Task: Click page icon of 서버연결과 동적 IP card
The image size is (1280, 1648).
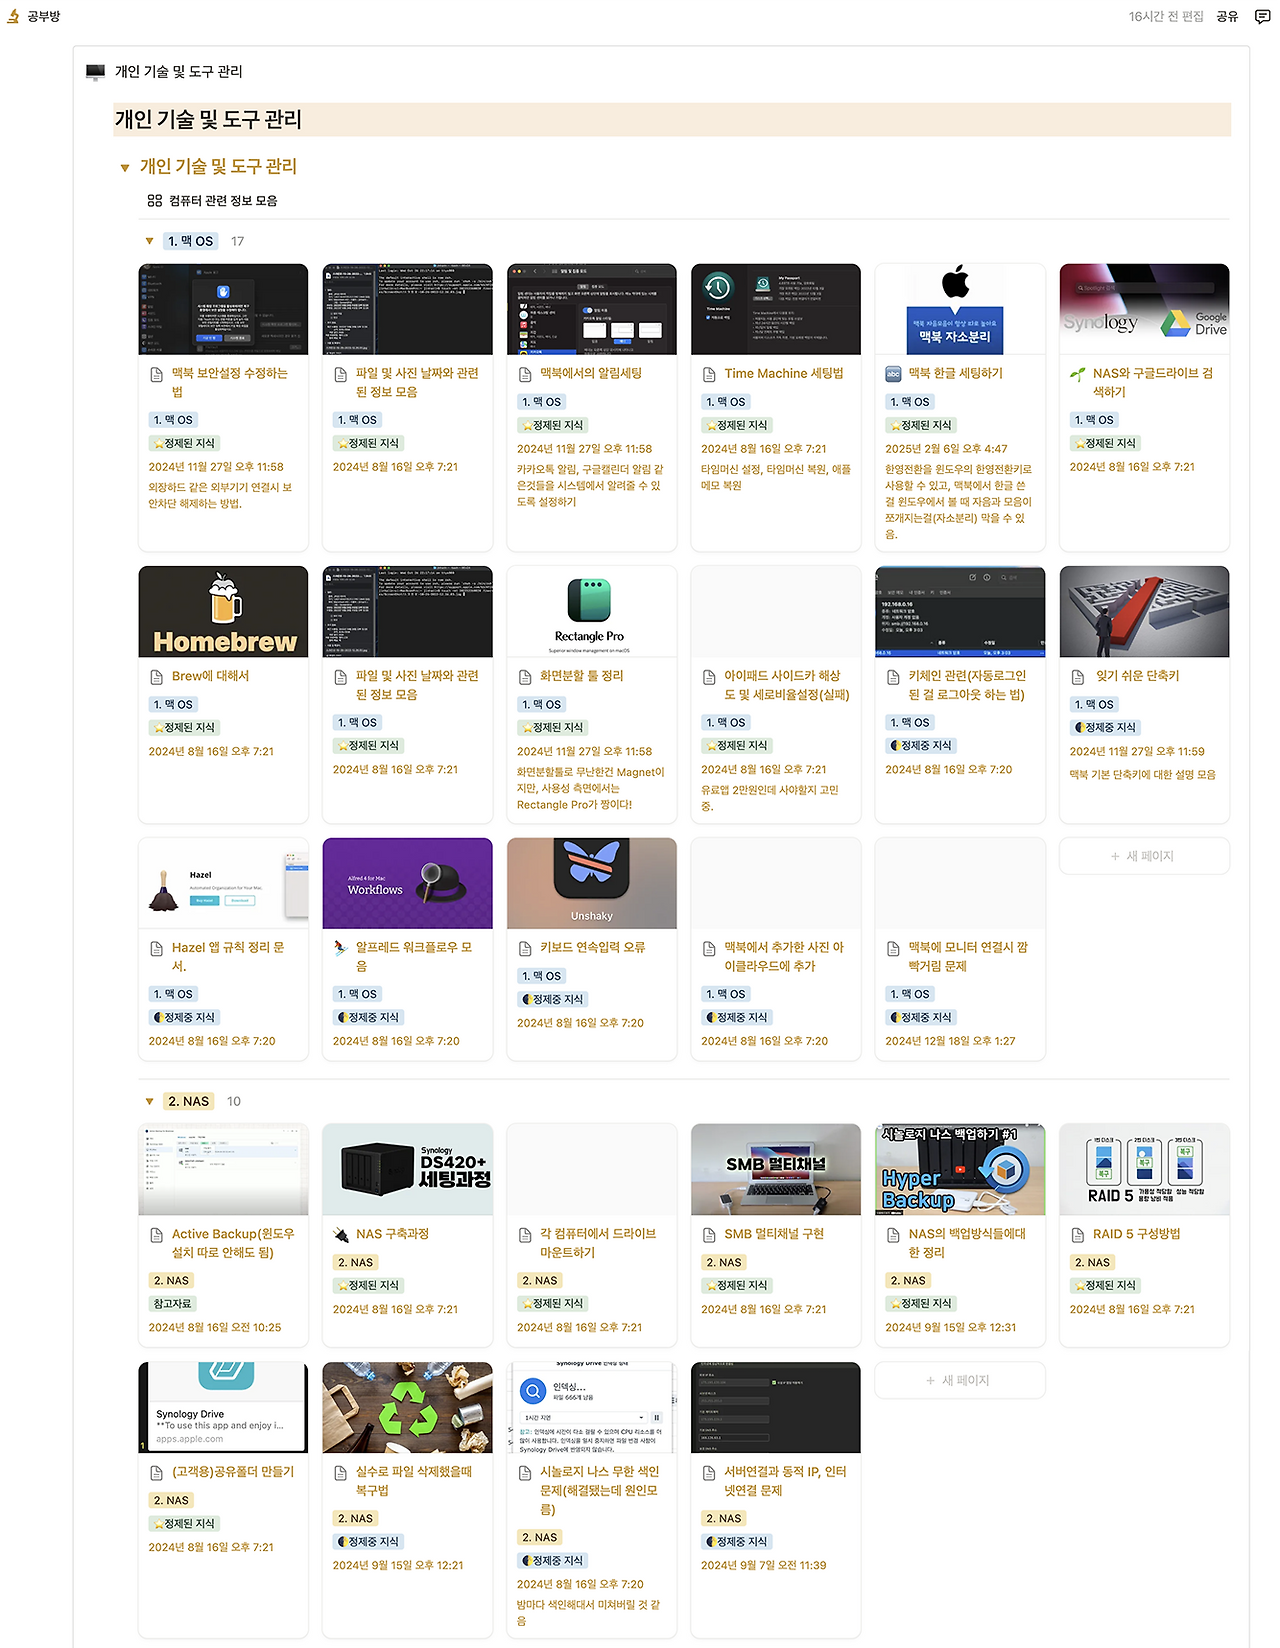Action: [709, 1473]
